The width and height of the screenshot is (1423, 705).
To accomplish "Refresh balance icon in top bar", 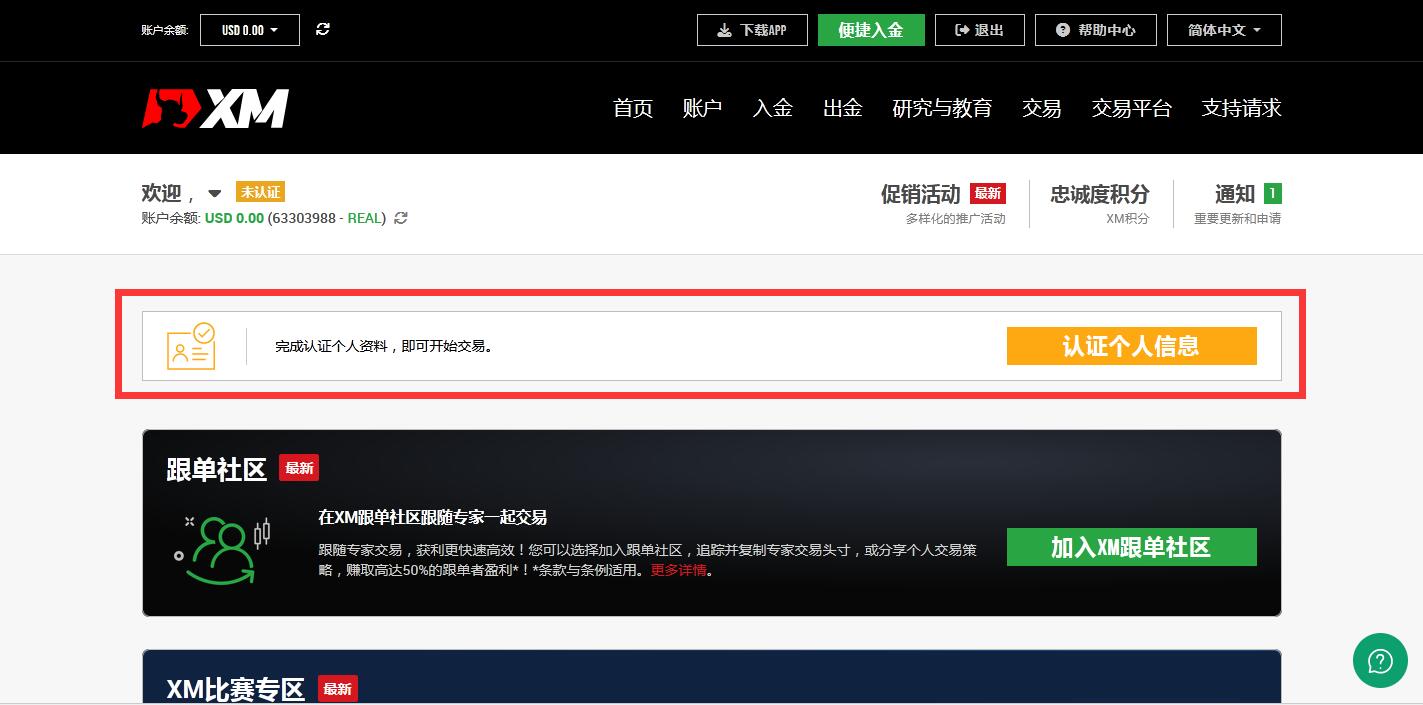I will click(323, 29).
